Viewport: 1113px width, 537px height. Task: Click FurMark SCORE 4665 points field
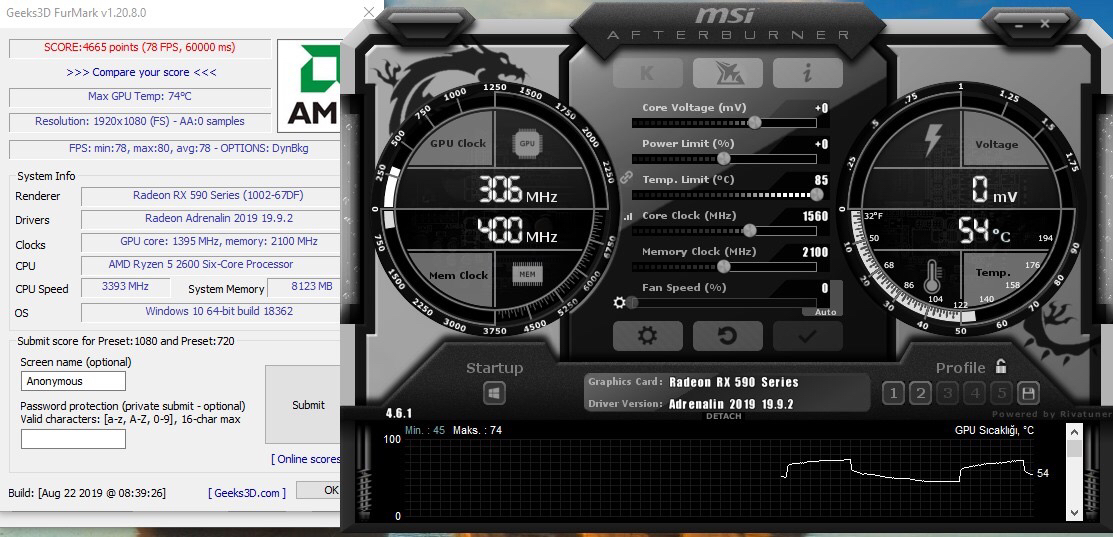pos(140,48)
